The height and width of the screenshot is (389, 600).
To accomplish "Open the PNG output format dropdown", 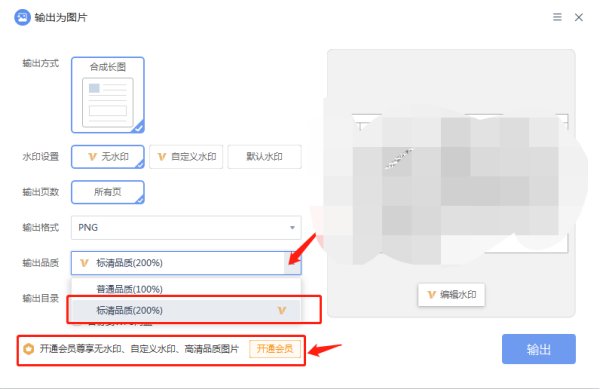I will click(186, 228).
